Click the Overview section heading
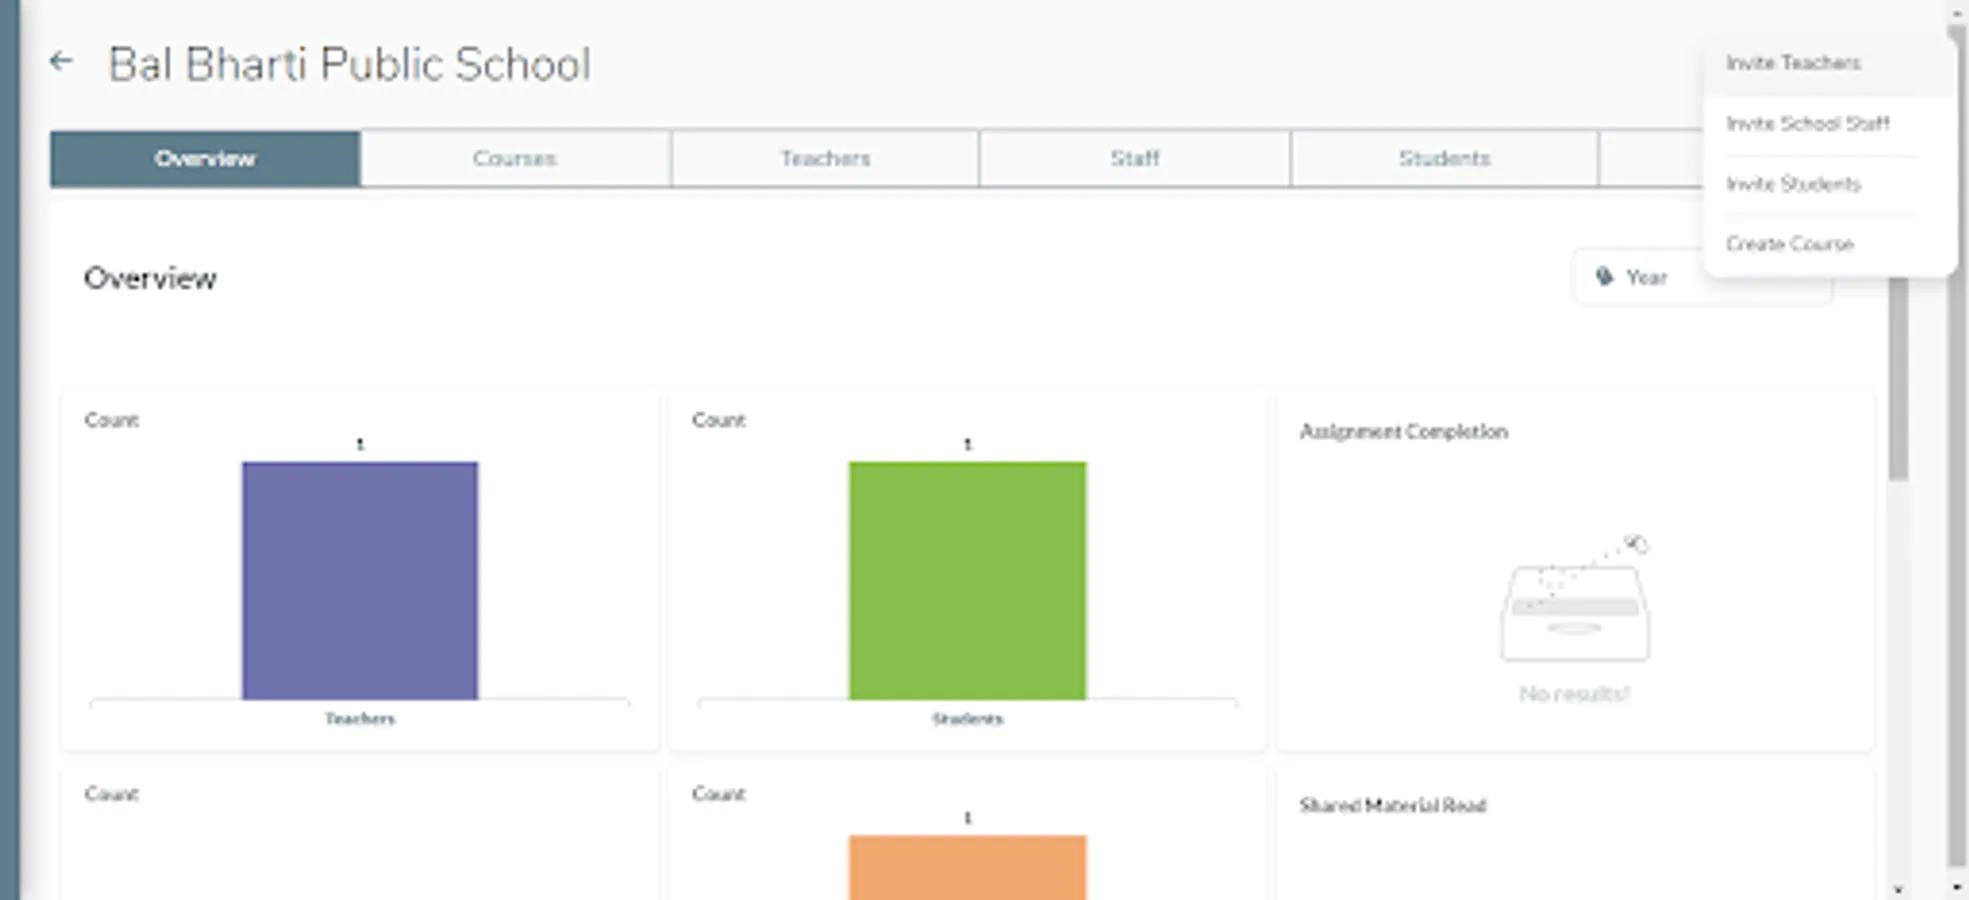This screenshot has height=900, width=1969. [150, 278]
